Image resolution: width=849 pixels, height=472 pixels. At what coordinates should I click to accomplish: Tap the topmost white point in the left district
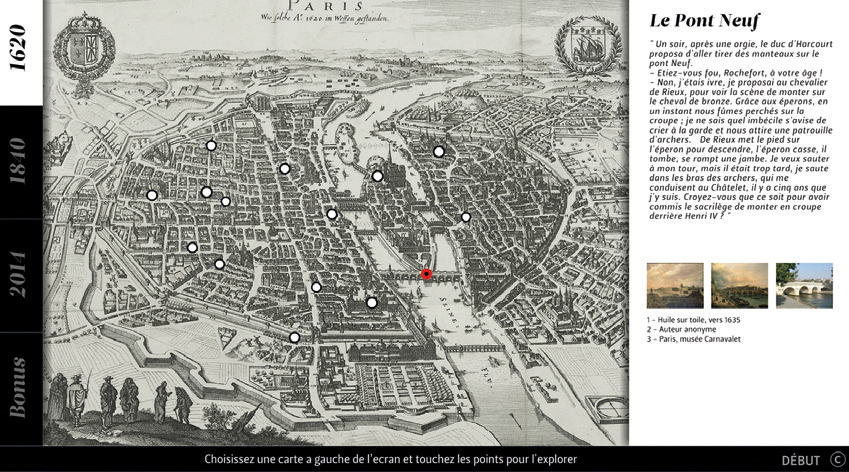[211, 146]
